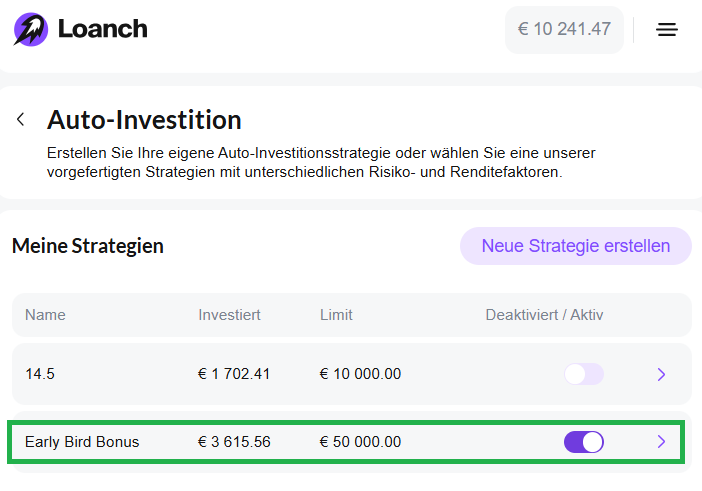The image size is (702, 491).
Task: Click the € 3 615.56 invested amount
Action: click(234, 442)
